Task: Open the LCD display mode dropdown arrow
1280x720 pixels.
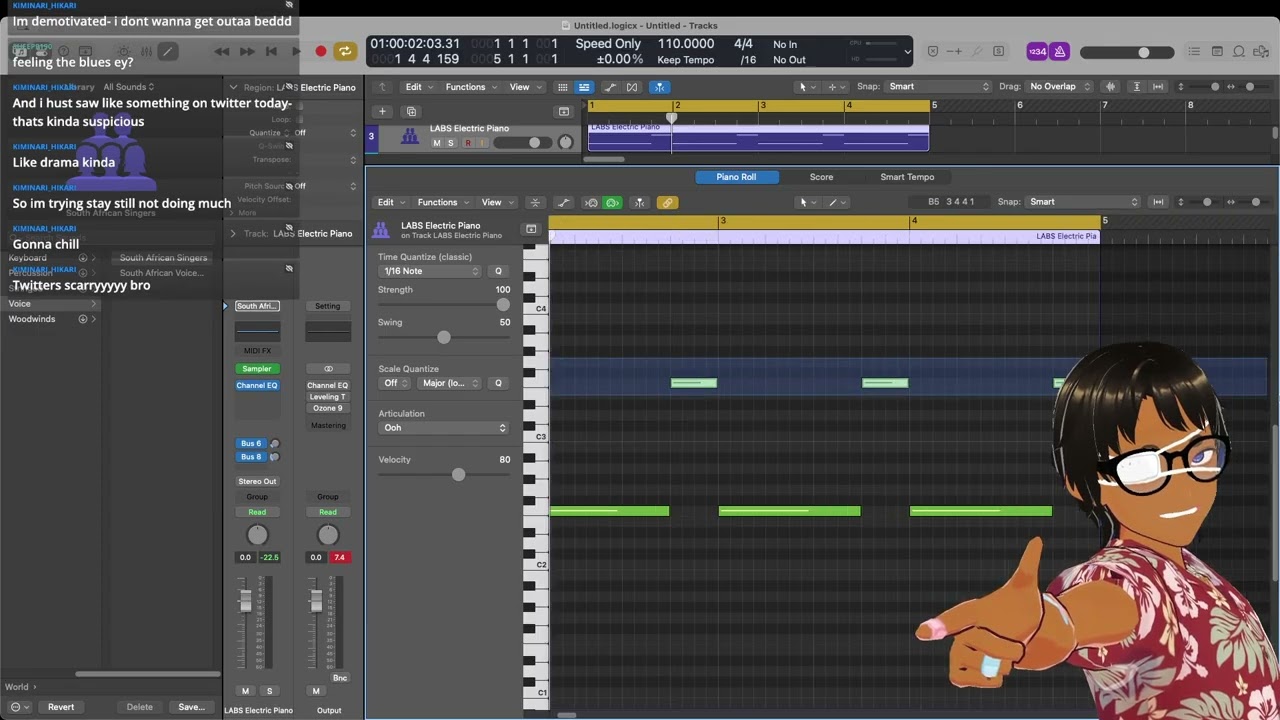Action: tap(907, 51)
